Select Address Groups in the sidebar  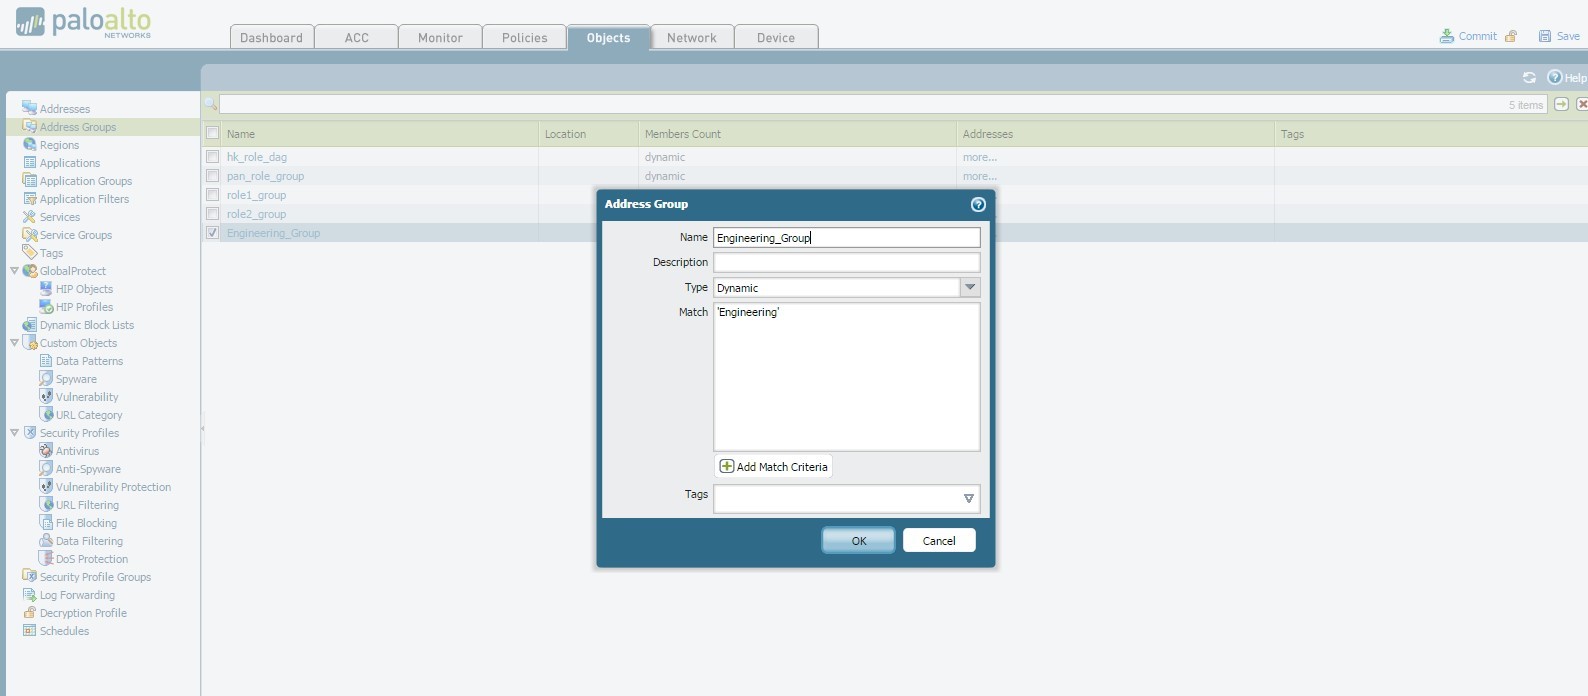[77, 127]
